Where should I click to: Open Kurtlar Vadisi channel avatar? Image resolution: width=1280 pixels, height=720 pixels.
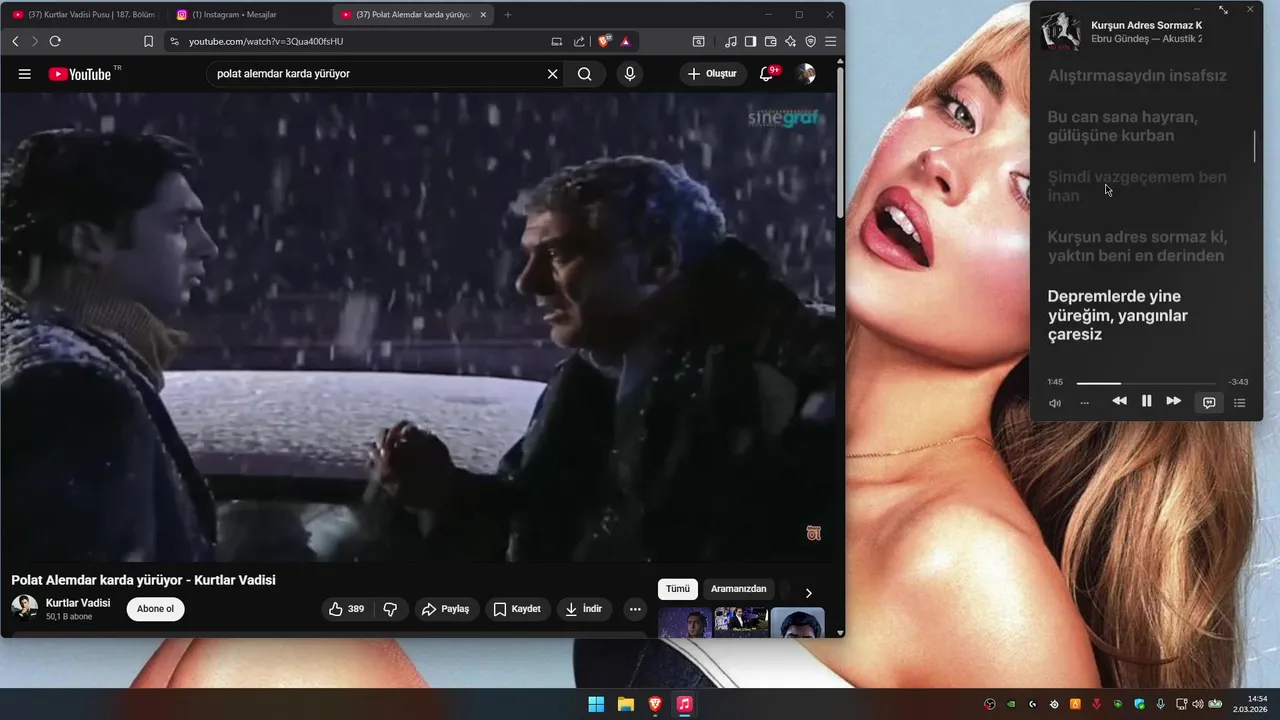click(x=24, y=608)
